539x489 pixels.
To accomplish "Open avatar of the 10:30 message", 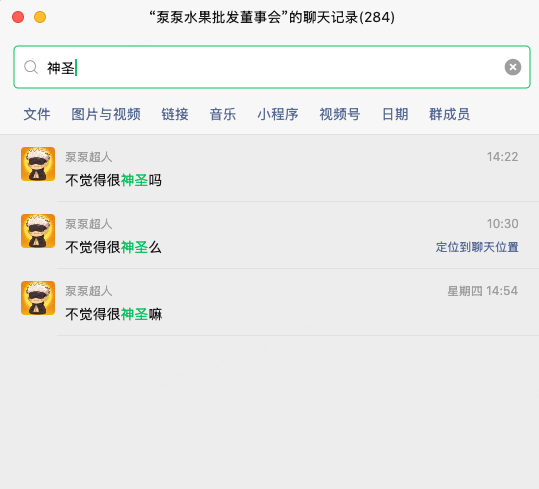I will [x=38, y=231].
